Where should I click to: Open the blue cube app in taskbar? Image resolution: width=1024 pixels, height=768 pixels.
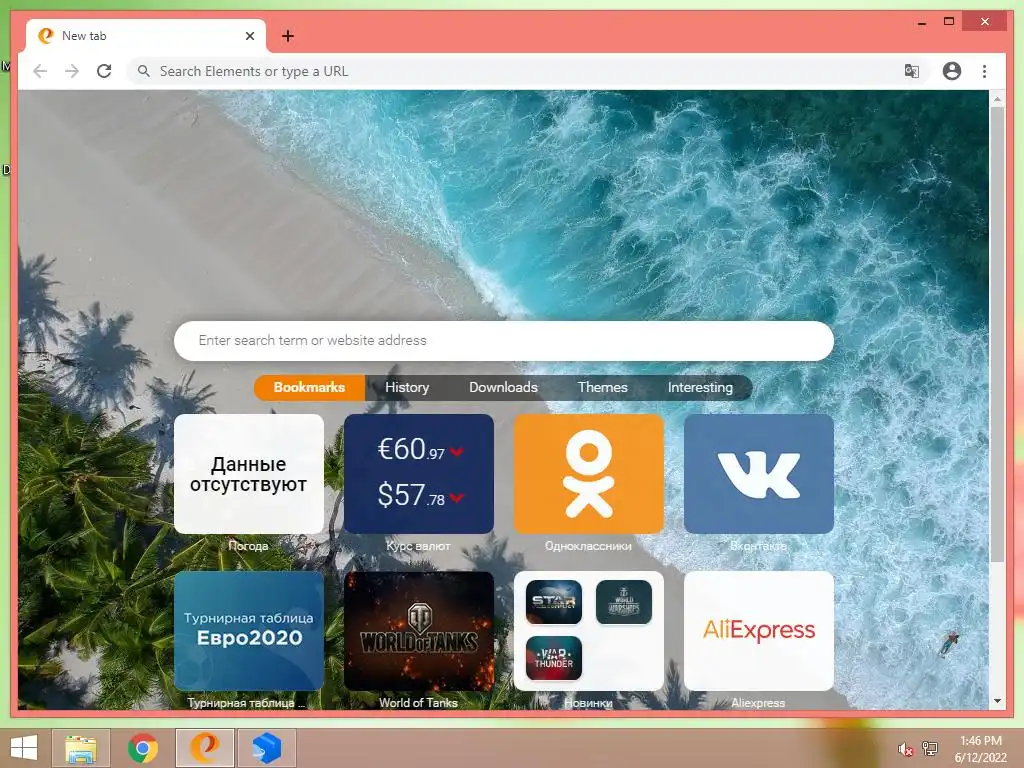[x=266, y=748]
